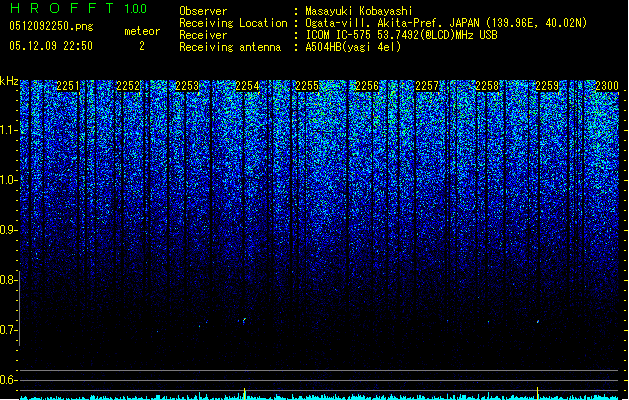Click the 0.9 kHz axis label

[7, 230]
